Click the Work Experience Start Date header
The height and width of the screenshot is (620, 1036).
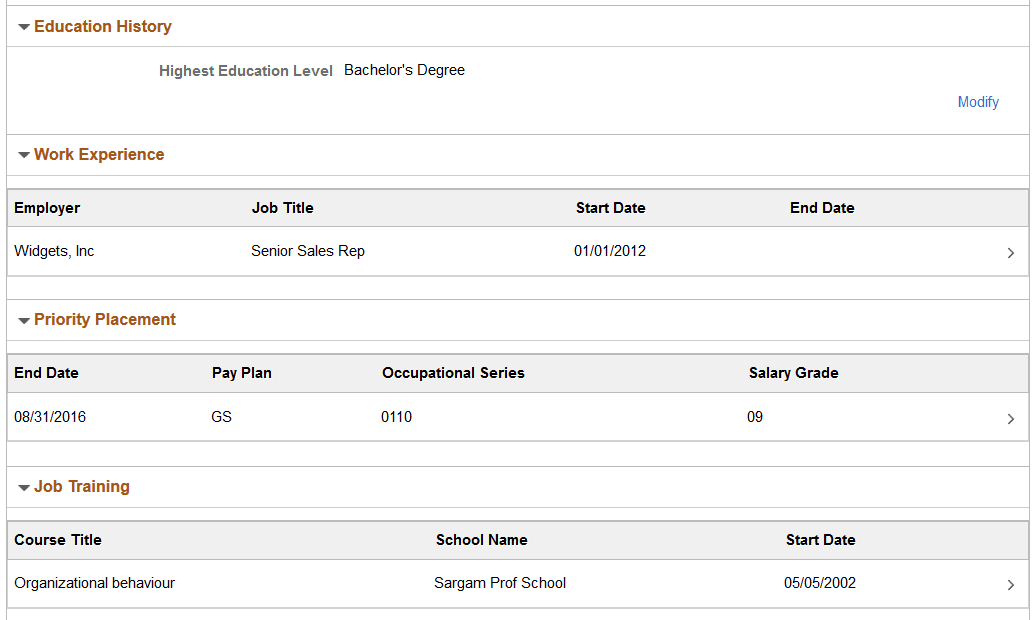click(610, 208)
